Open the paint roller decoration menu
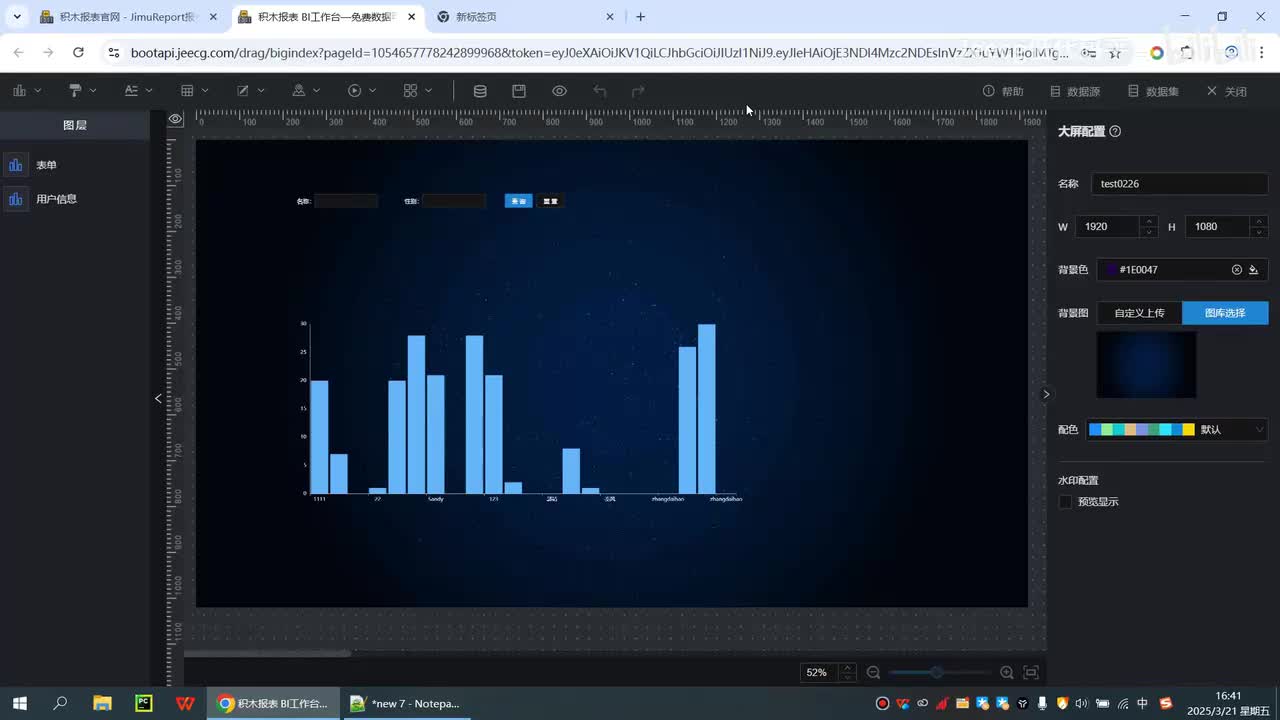Screen dimensions: 1280x720 click(x=82, y=91)
